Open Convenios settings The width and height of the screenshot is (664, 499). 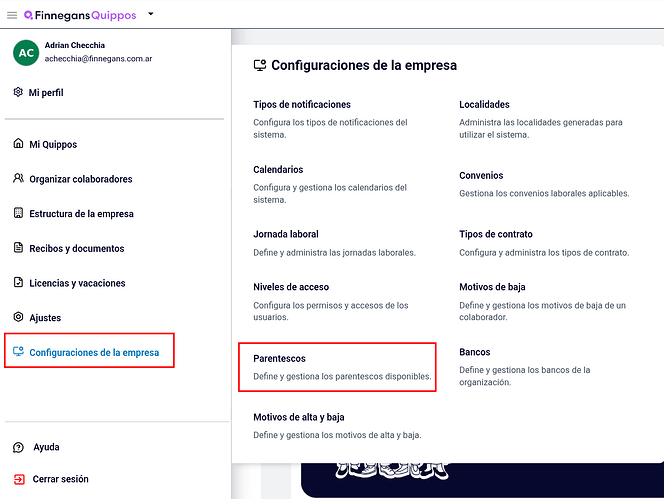pos(481,176)
